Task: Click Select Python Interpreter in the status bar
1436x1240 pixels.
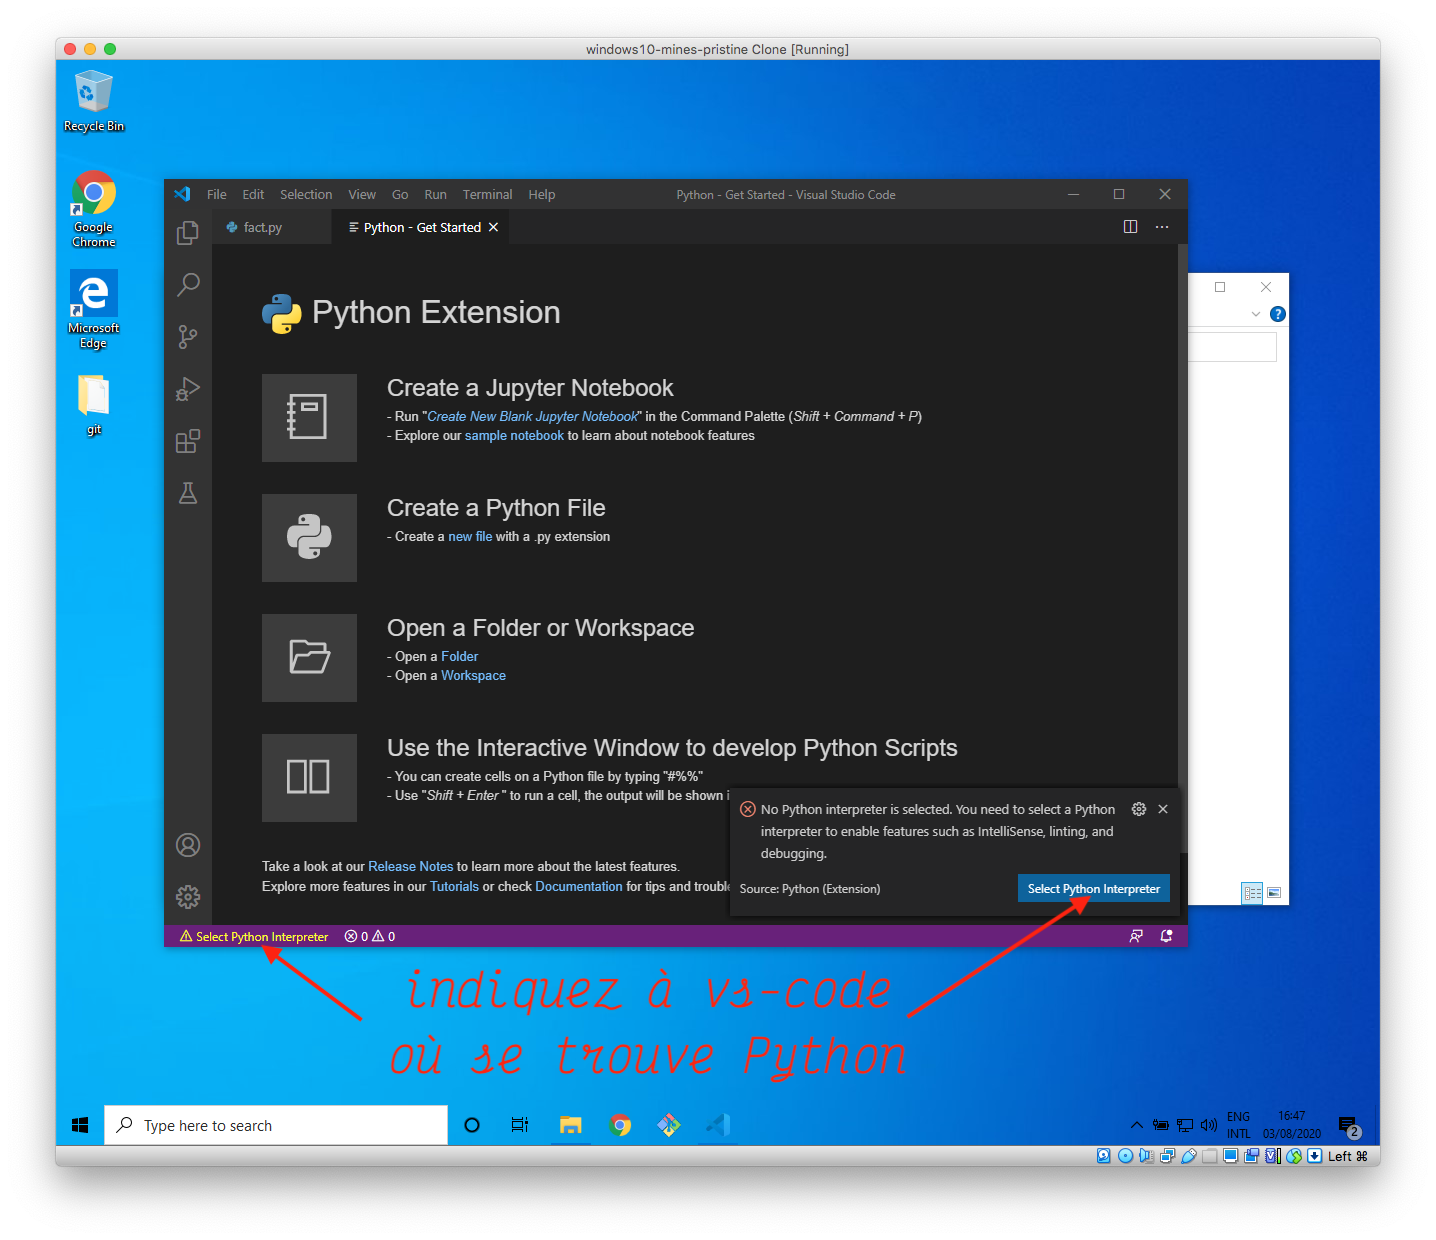Action: (x=254, y=937)
